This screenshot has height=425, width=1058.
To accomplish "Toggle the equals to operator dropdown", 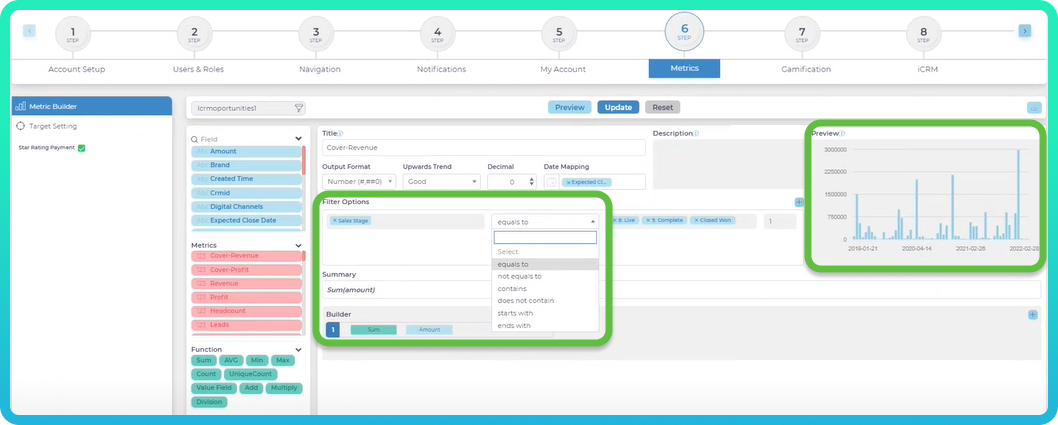I will 545,221.
